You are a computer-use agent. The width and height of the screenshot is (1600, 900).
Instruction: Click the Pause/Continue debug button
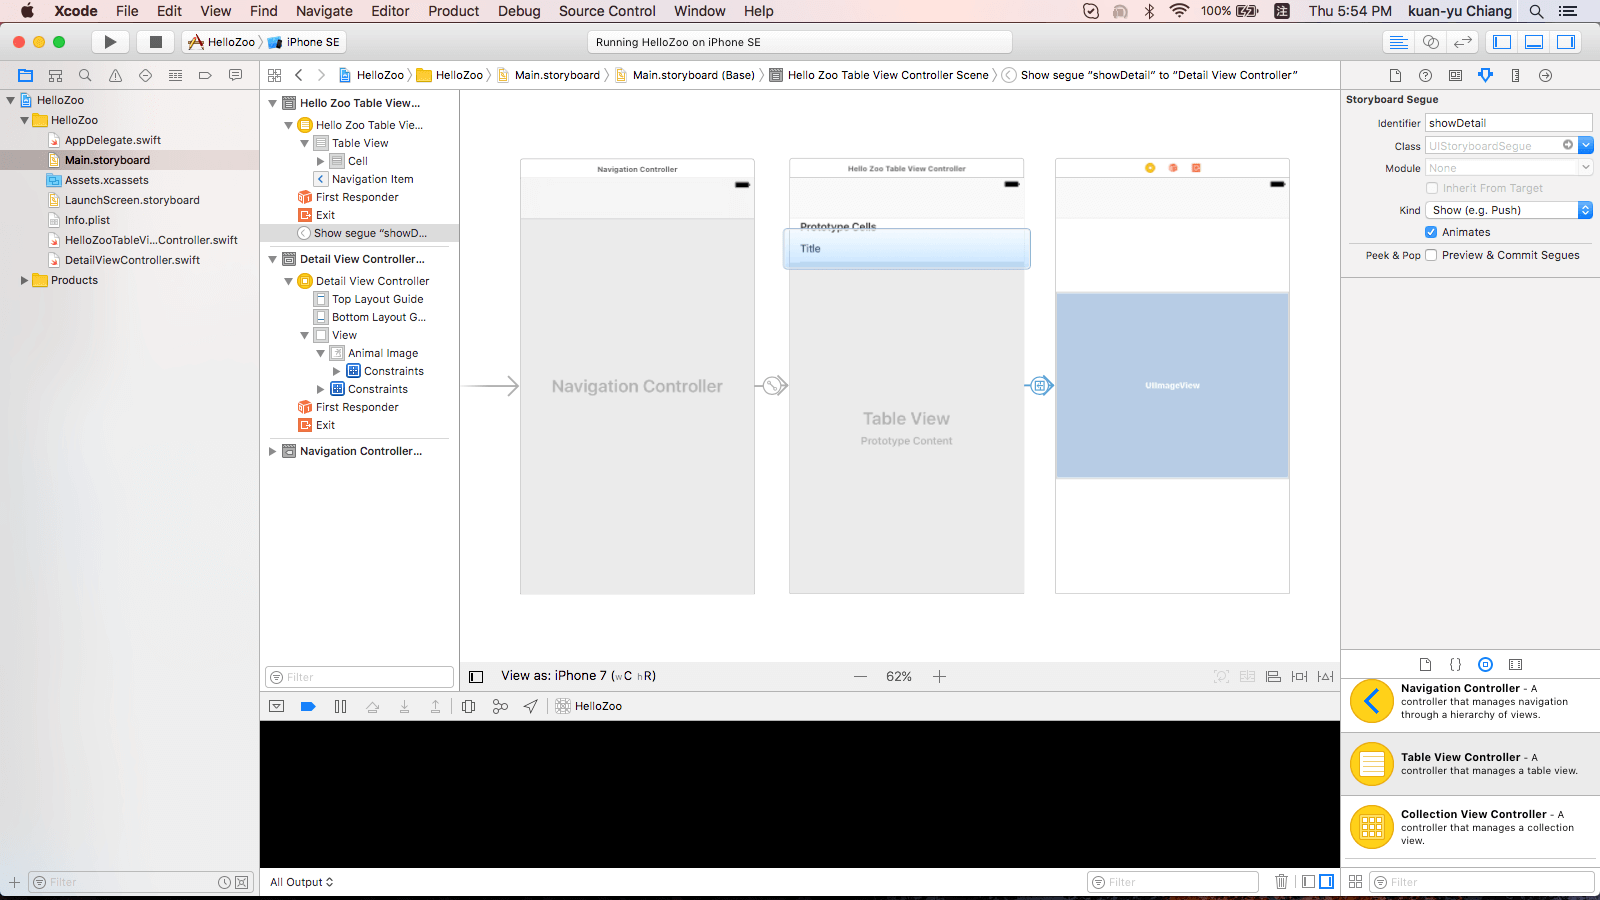[340, 706]
